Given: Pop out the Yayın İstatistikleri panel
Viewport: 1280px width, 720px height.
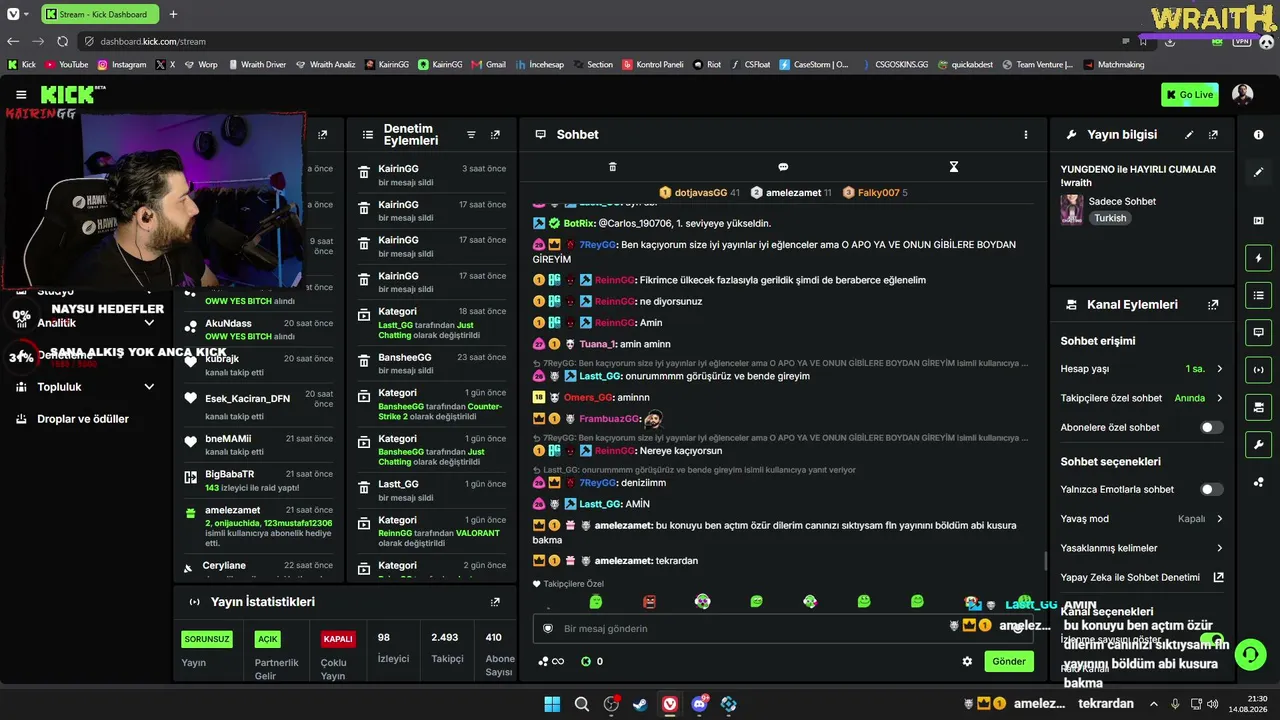Looking at the screenshot, I should [x=495, y=602].
